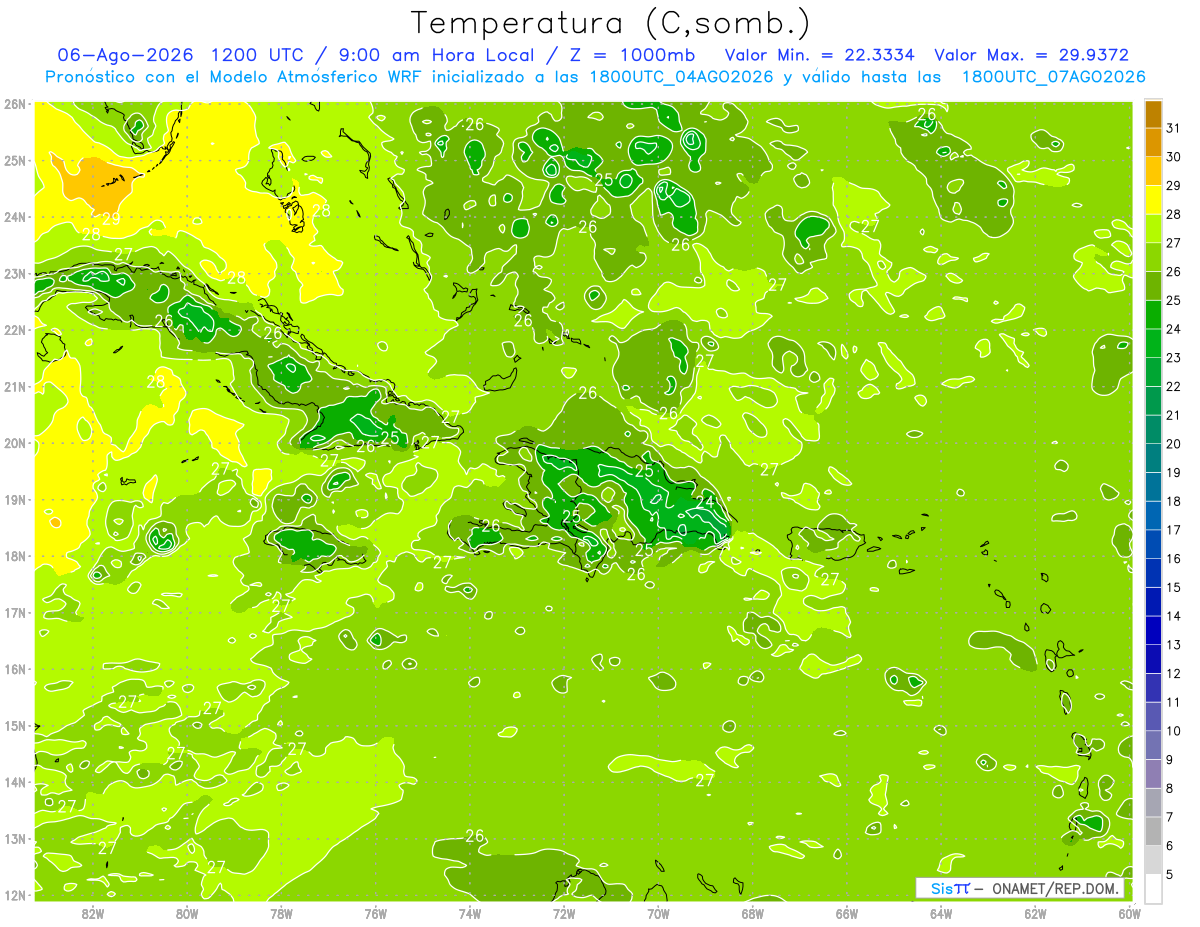This screenshot has height=927, width=1200.
Task: Click the "66W" longitude label
Action: point(846,913)
